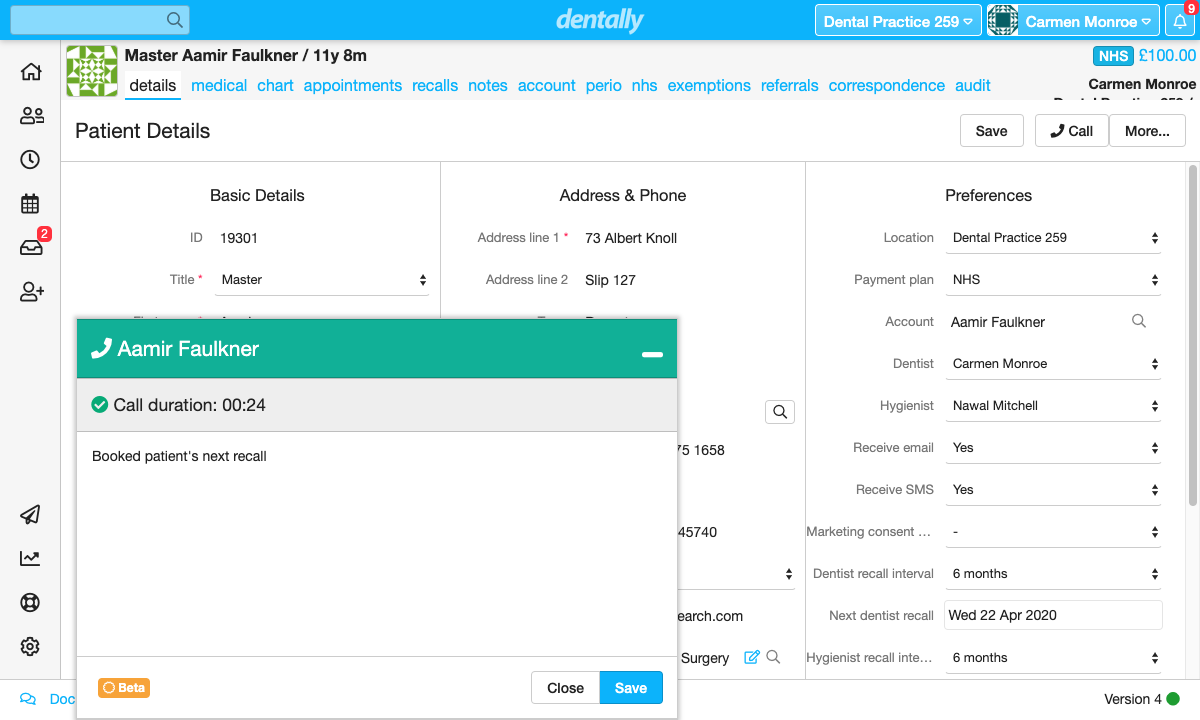Switch to the appointments tab
Viewport: 1200px width, 720px height.
[x=352, y=86]
